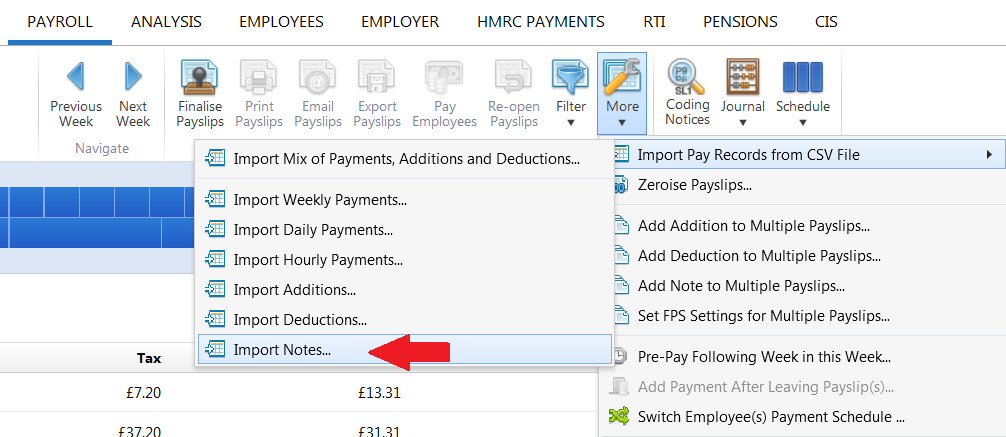Switch to the CIS tab
This screenshot has height=437, width=1006.
coord(826,22)
